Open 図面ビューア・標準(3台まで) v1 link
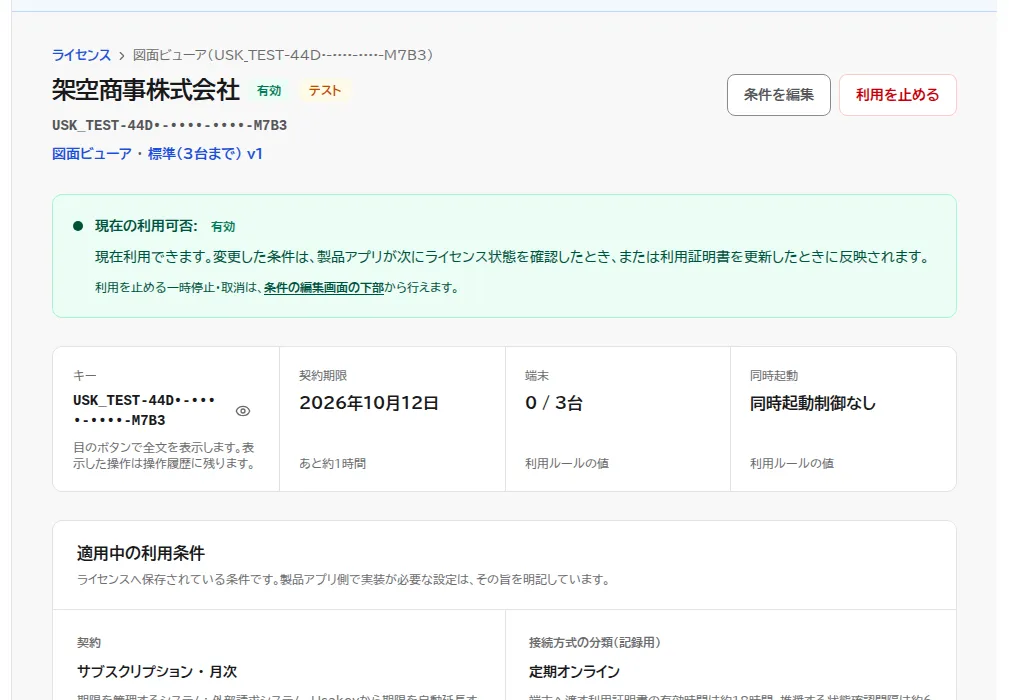This screenshot has width=1009, height=700. pyautogui.click(x=157, y=154)
